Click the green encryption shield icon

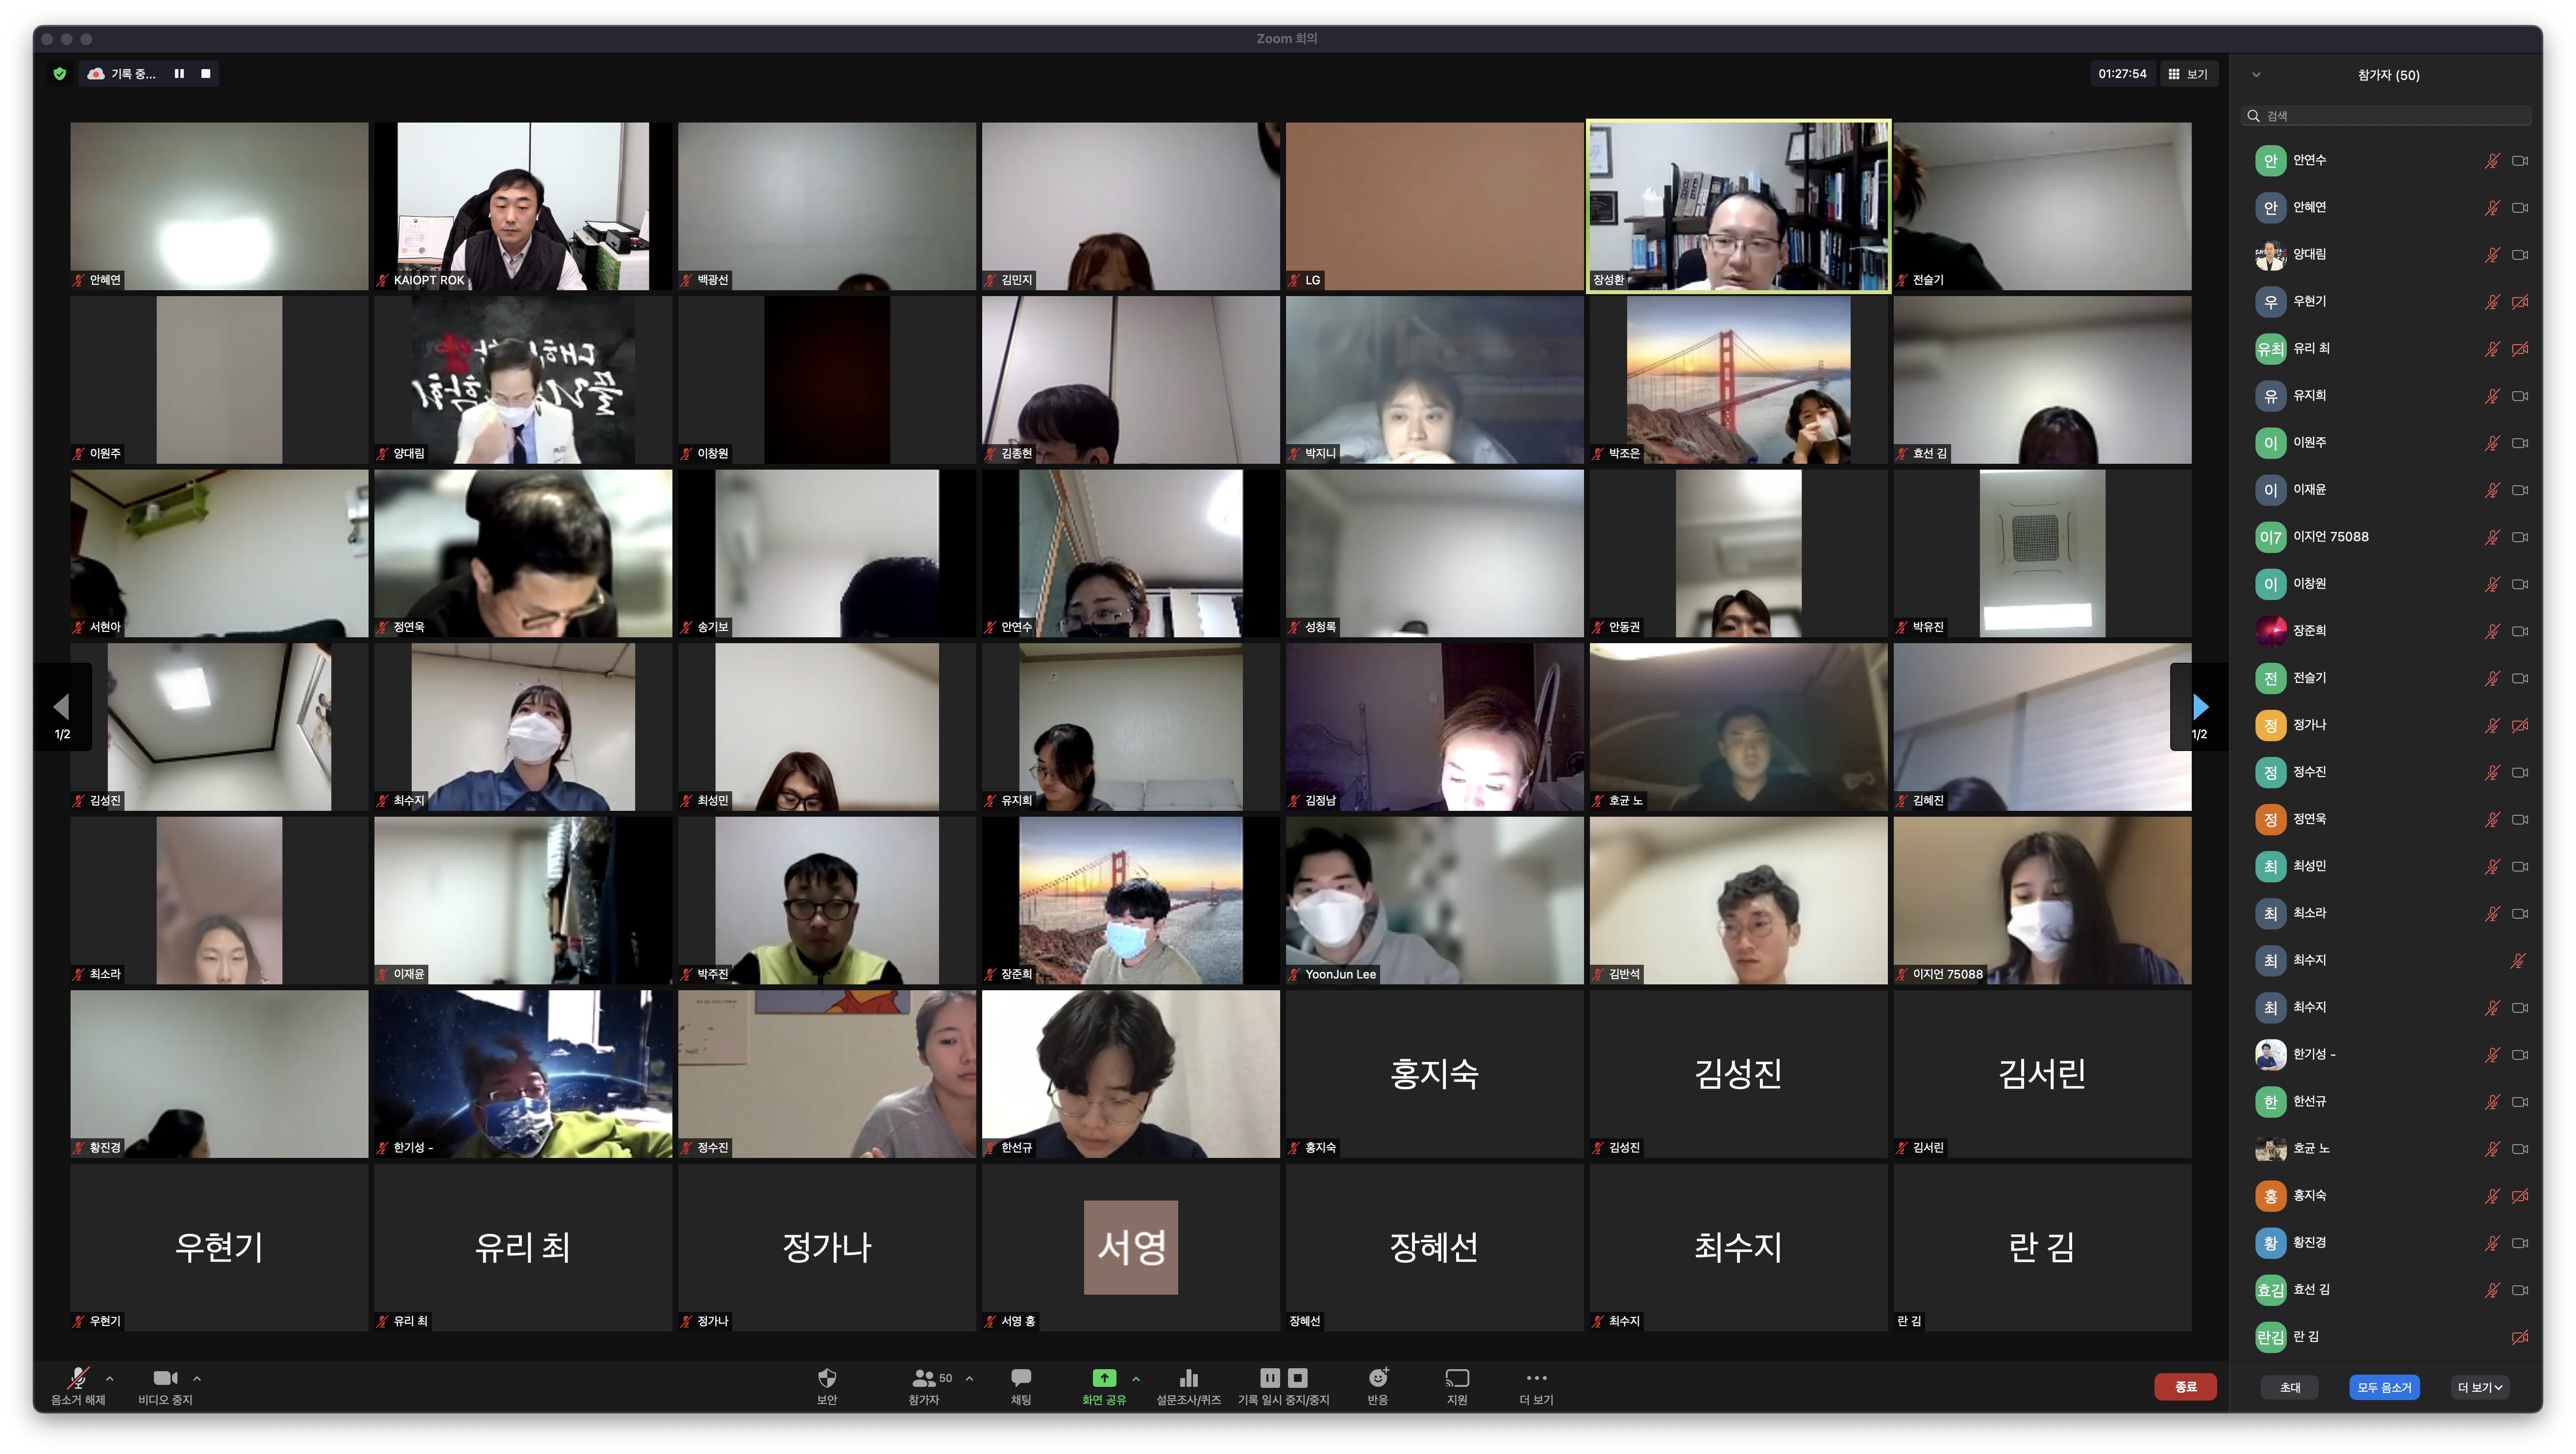[60, 73]
